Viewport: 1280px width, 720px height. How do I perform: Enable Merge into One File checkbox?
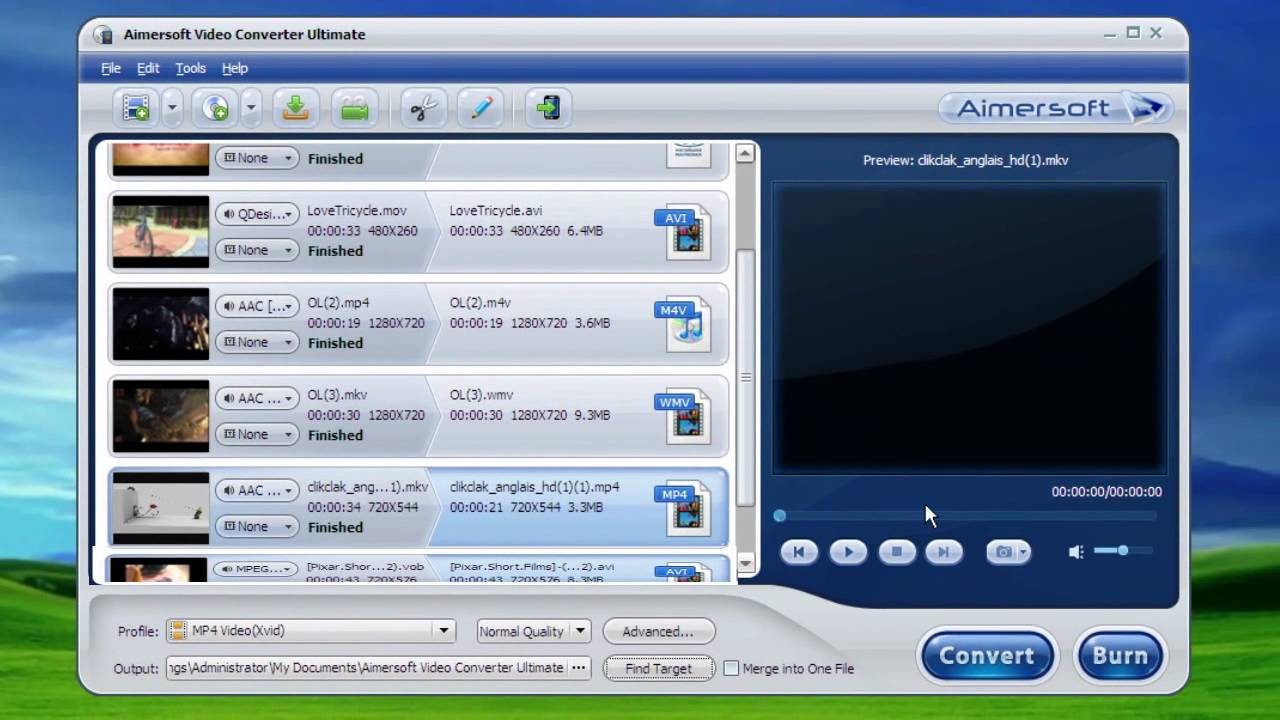731,668
